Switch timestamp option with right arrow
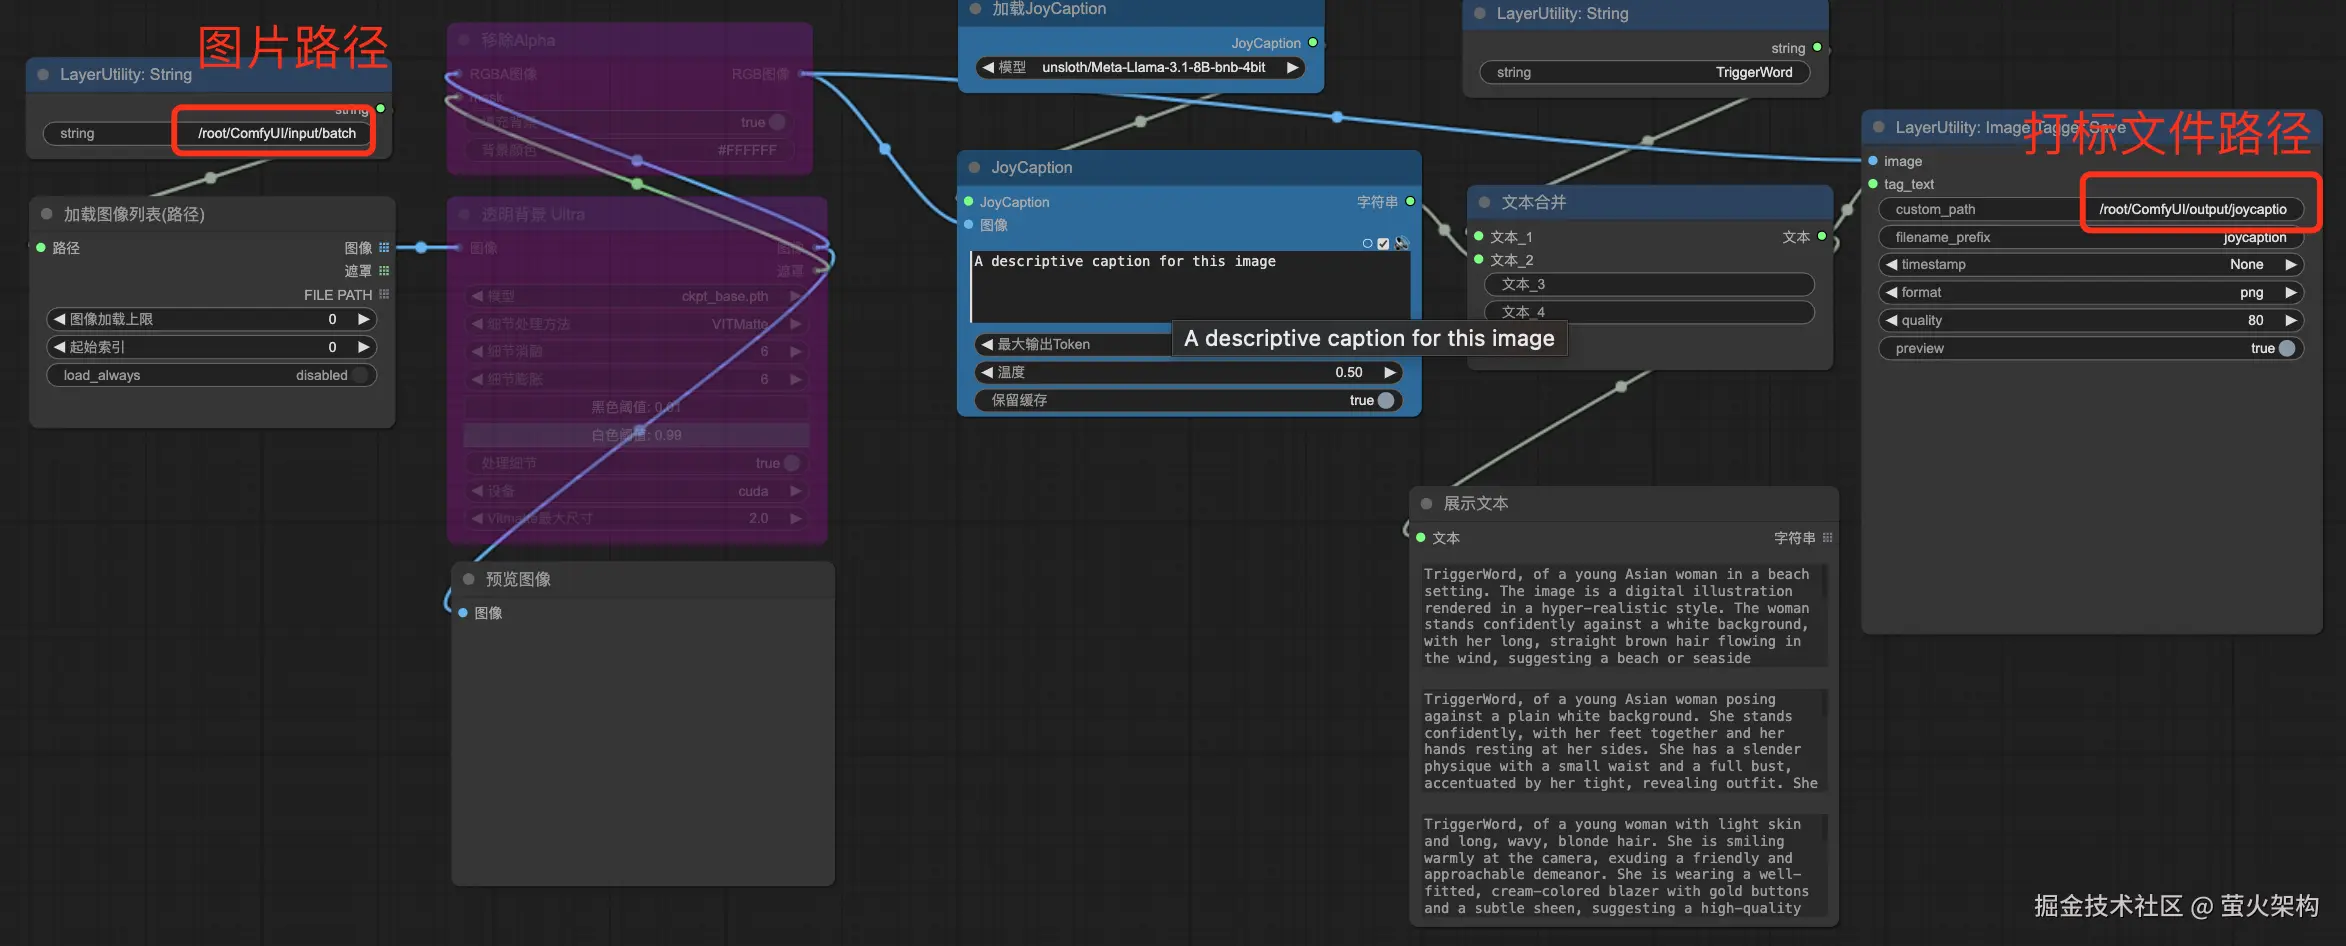Image resolution: width=2346 pixels, height=946 pixels. (x=2291, y=264)
